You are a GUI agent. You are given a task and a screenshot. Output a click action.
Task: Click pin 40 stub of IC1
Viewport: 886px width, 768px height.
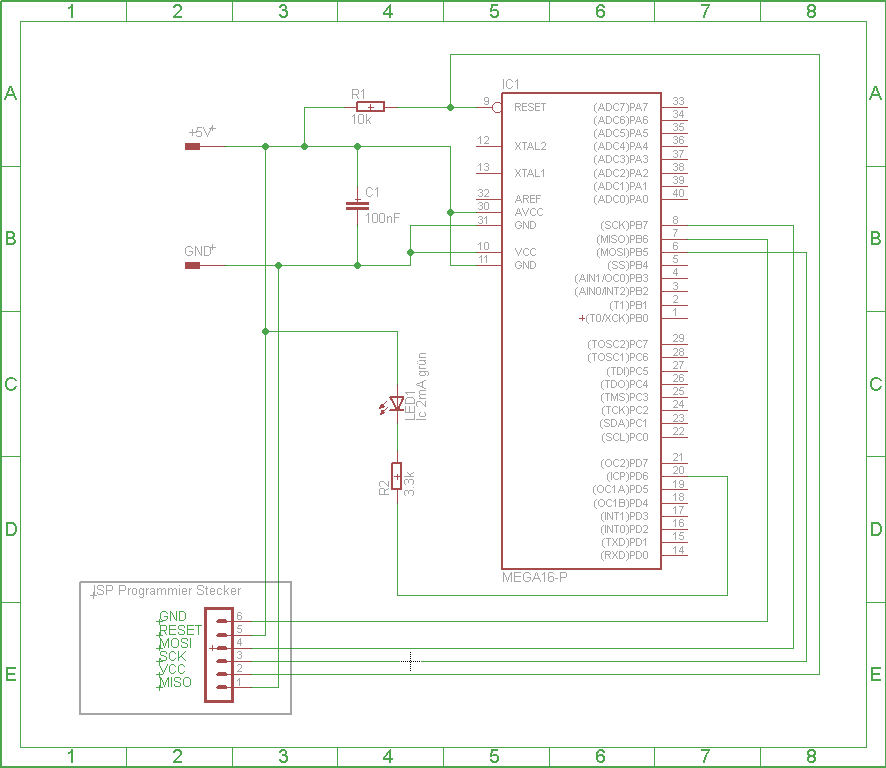pos(675,199)
